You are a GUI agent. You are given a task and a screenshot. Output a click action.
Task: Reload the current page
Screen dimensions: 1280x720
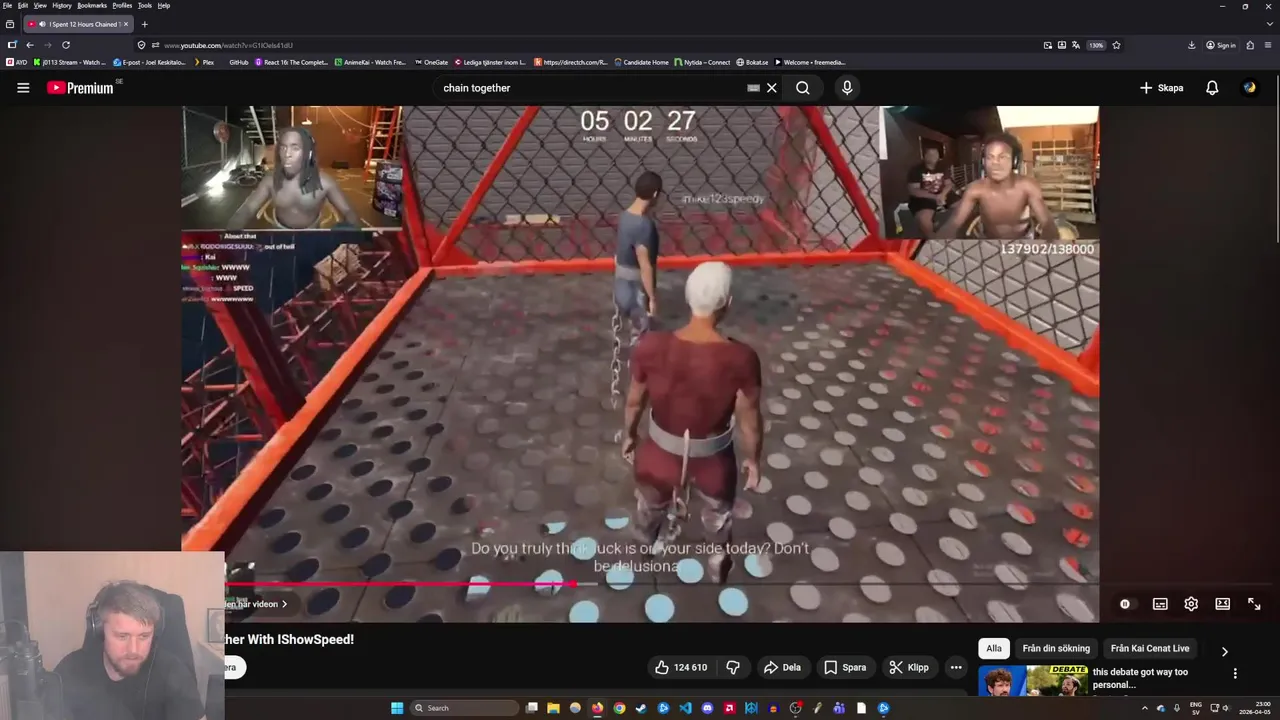pyautogui.click(x=66, y=45)
